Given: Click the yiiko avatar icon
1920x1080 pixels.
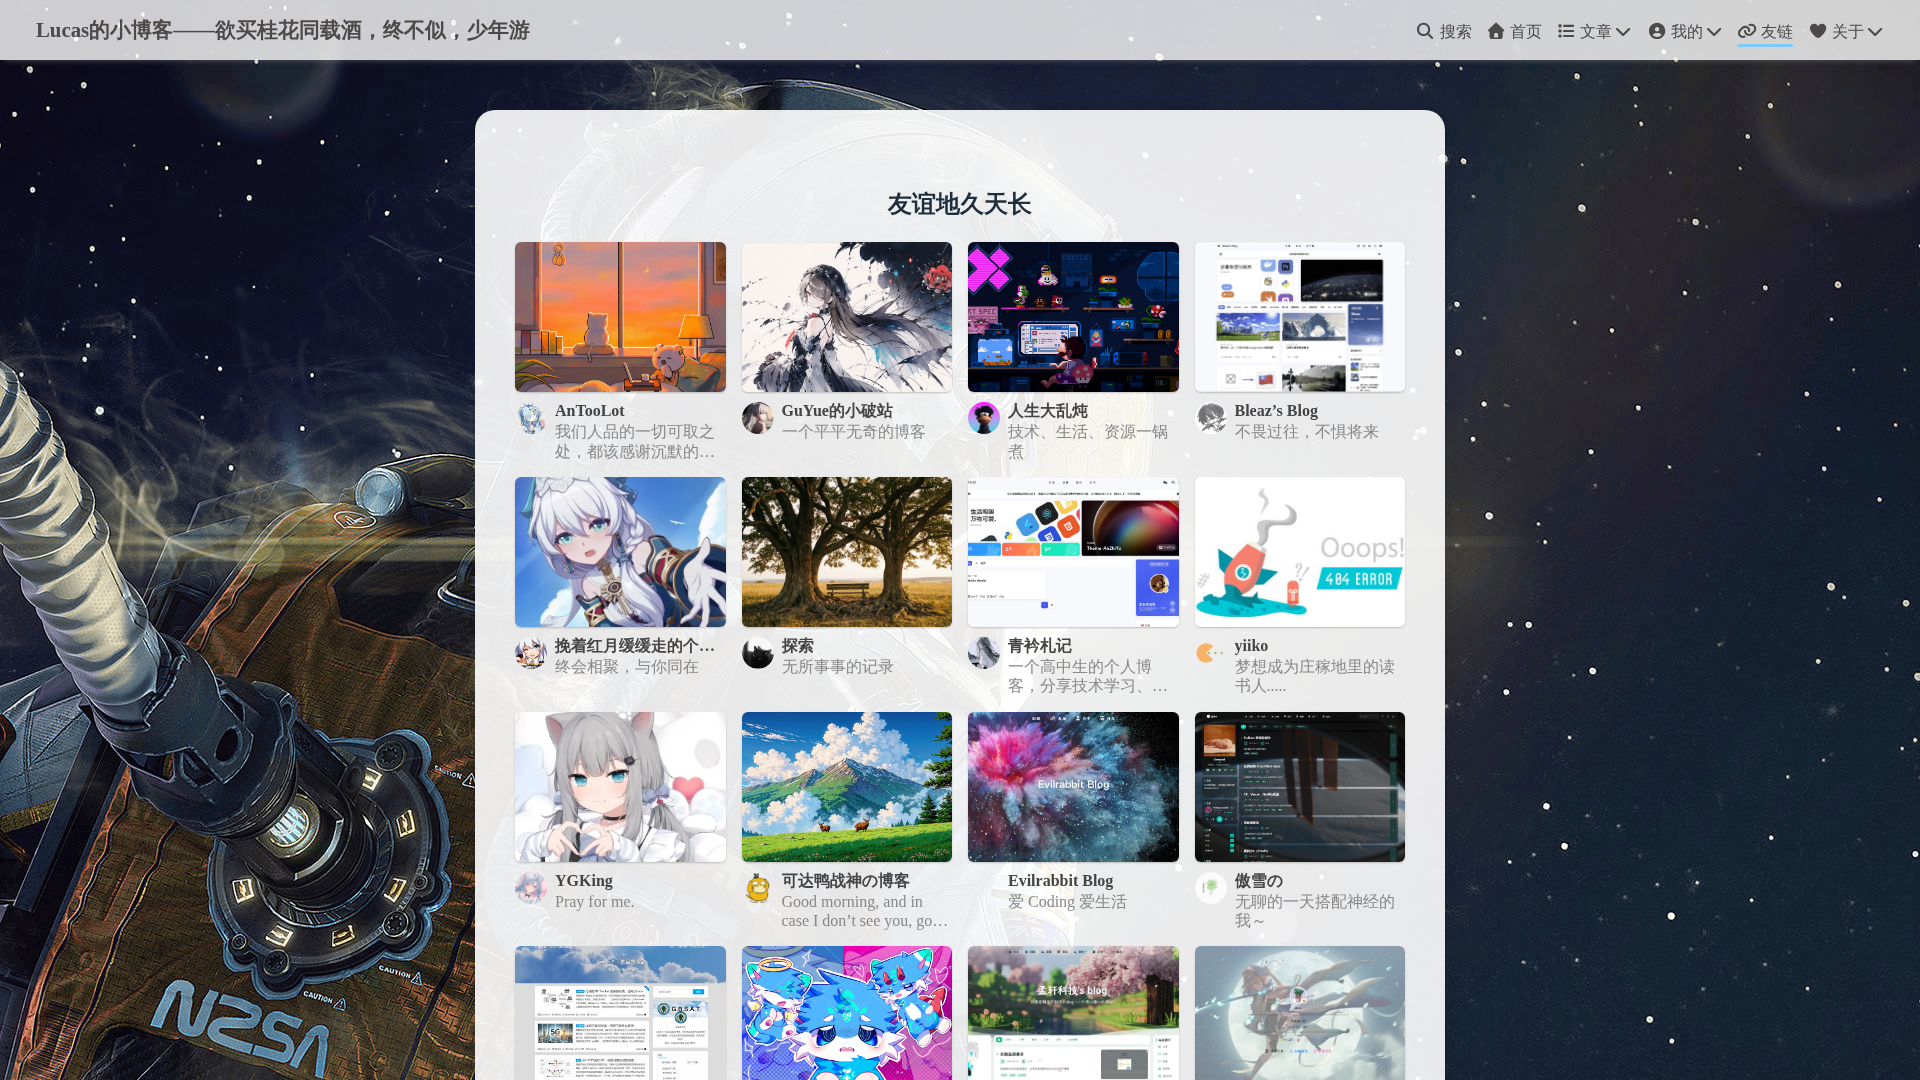Looking at the screenshot, I should [x=1211, y=653].
